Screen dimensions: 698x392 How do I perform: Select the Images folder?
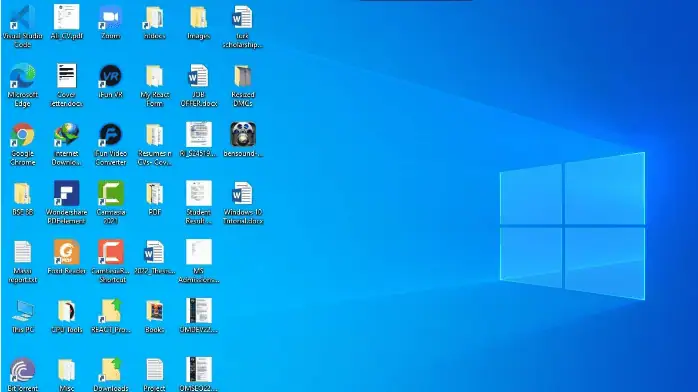tap(199, 18)
